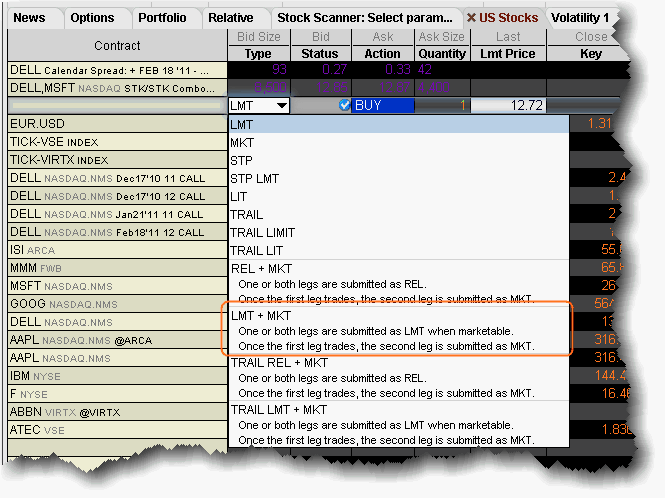Select the TICK-VSE INDEX row
This screenshot has height=498, width=665.
pyautogui.click(x=117, y=142)
